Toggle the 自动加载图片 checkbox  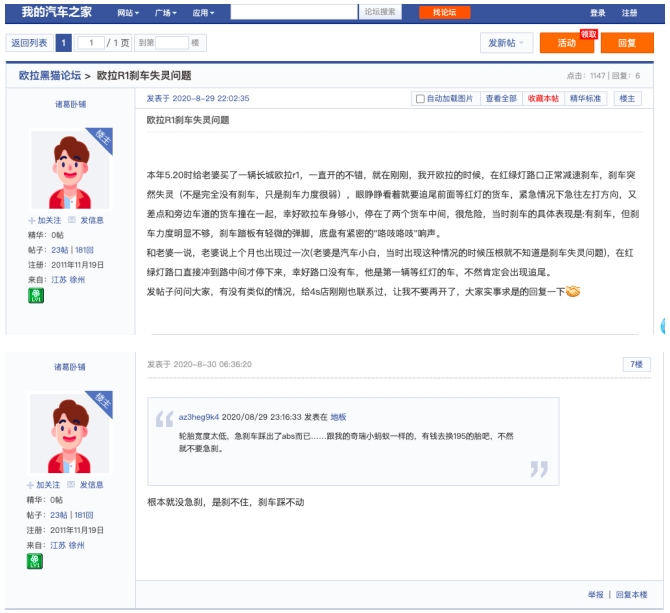pos(420,99)
